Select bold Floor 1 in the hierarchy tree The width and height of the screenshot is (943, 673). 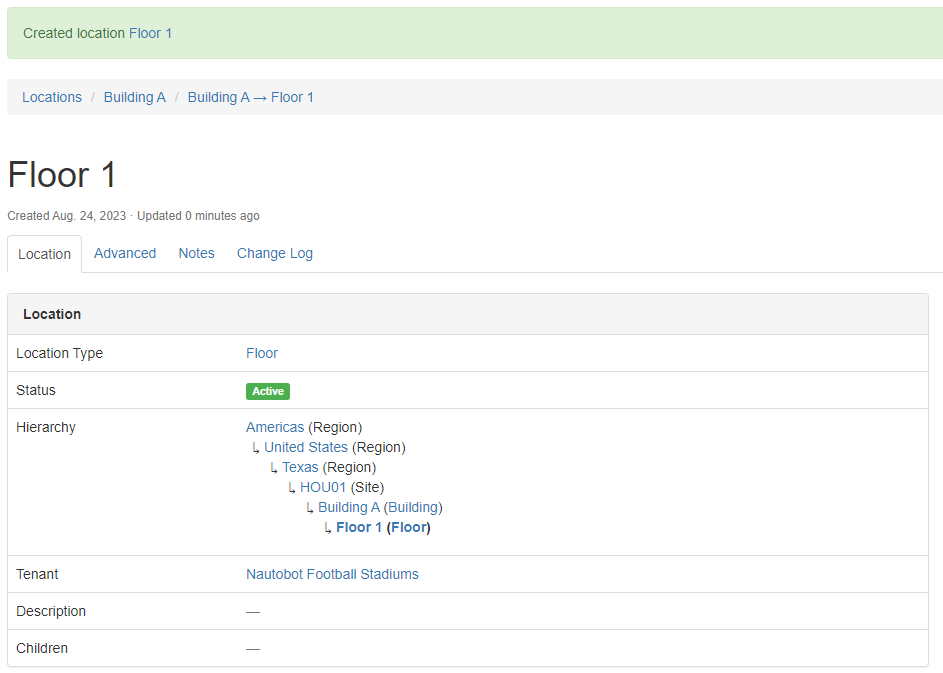click(359, 527)
